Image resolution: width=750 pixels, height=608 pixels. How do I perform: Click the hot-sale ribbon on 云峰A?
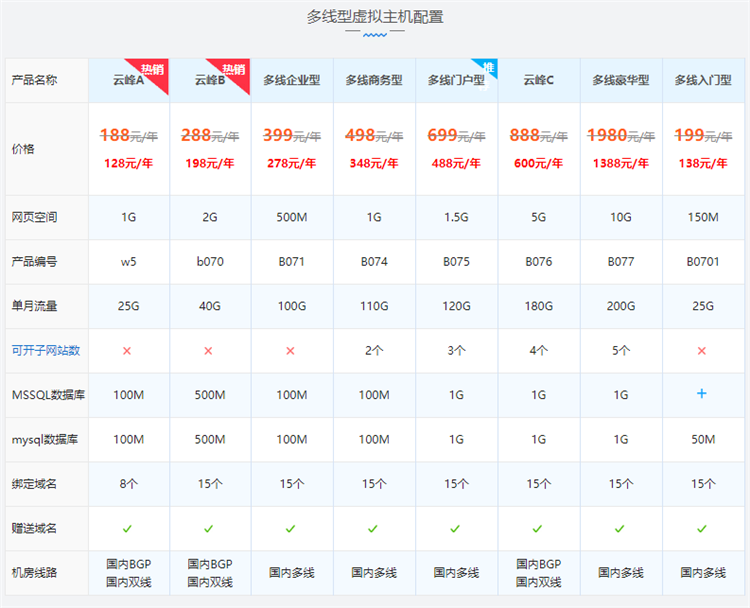click(154, 69)
